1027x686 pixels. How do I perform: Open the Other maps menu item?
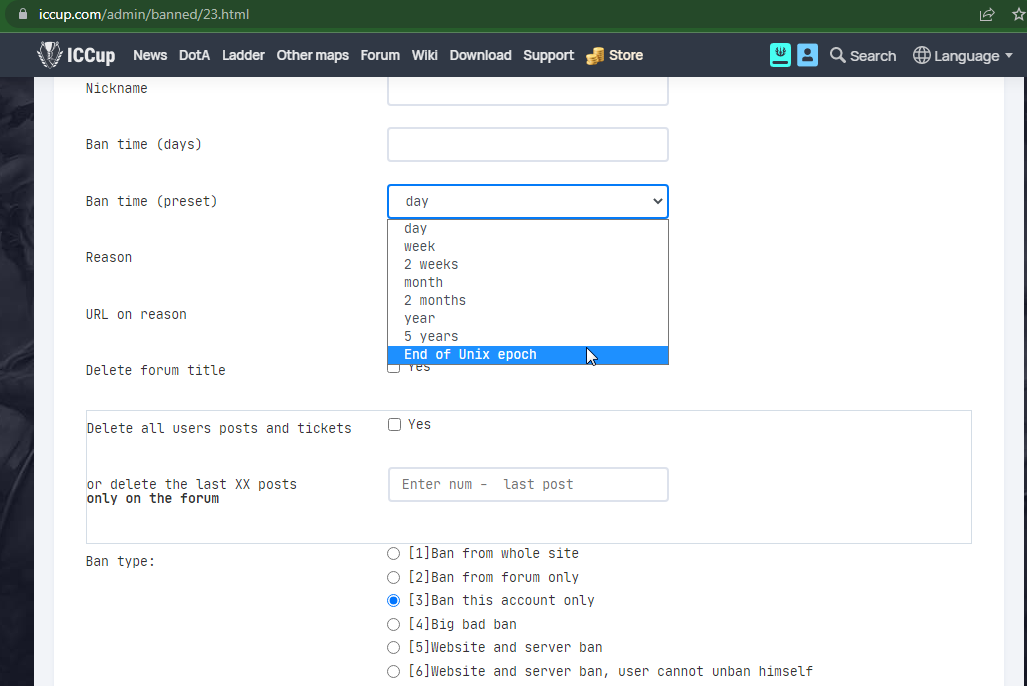pyautogui.click(x=312, y=55)
